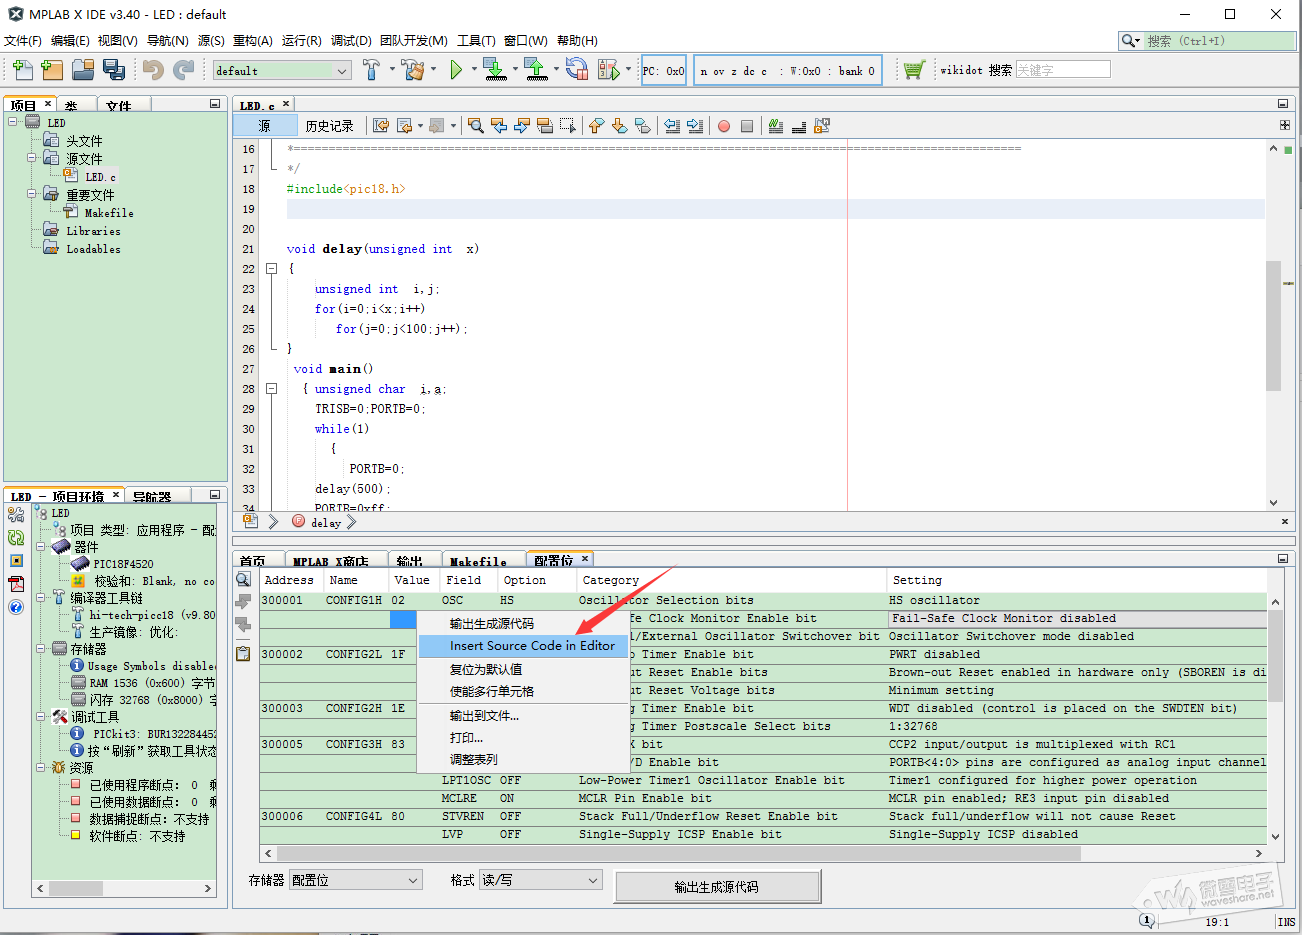The image size is (1302, 935).
Task: Click the Debug Project icon
Action: pyautogui.click(x=608, y=69)
